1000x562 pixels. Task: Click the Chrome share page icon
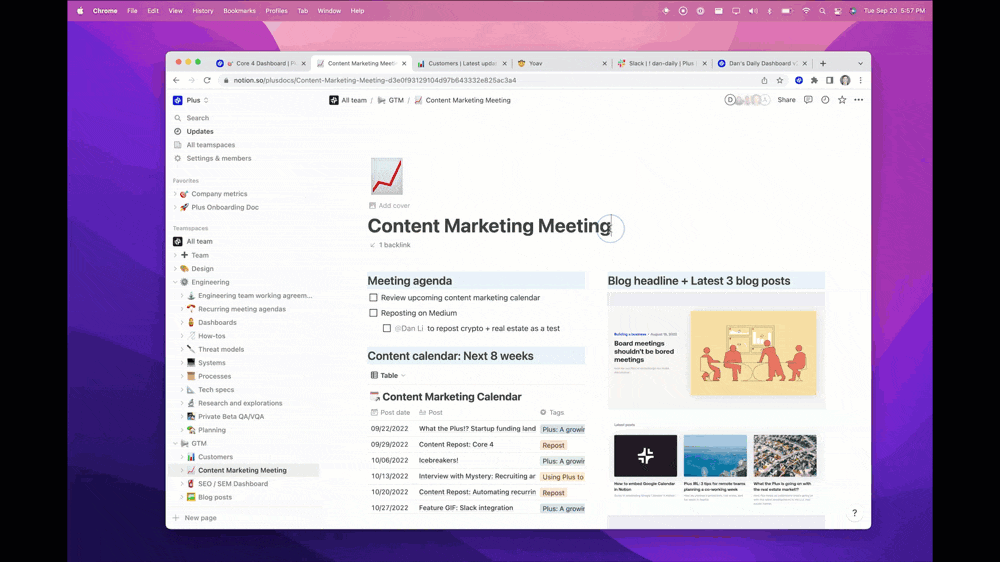click(x=764, y=80)
